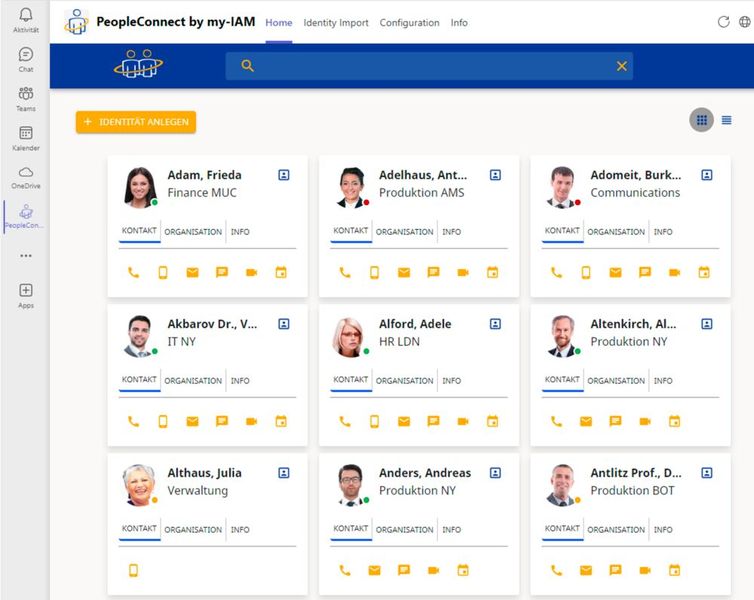
Task: Select KONTAKT tab on Akbarov Dr. card
Action: [x=139, y=380]
